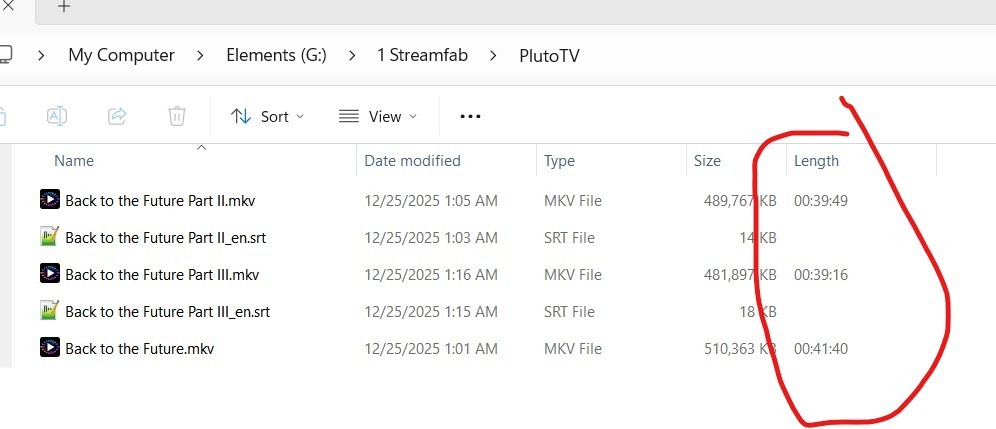Screen dimensions: 996x429
Task: Open the See more ellipsis menu
Action: click(x=470, y=116)
